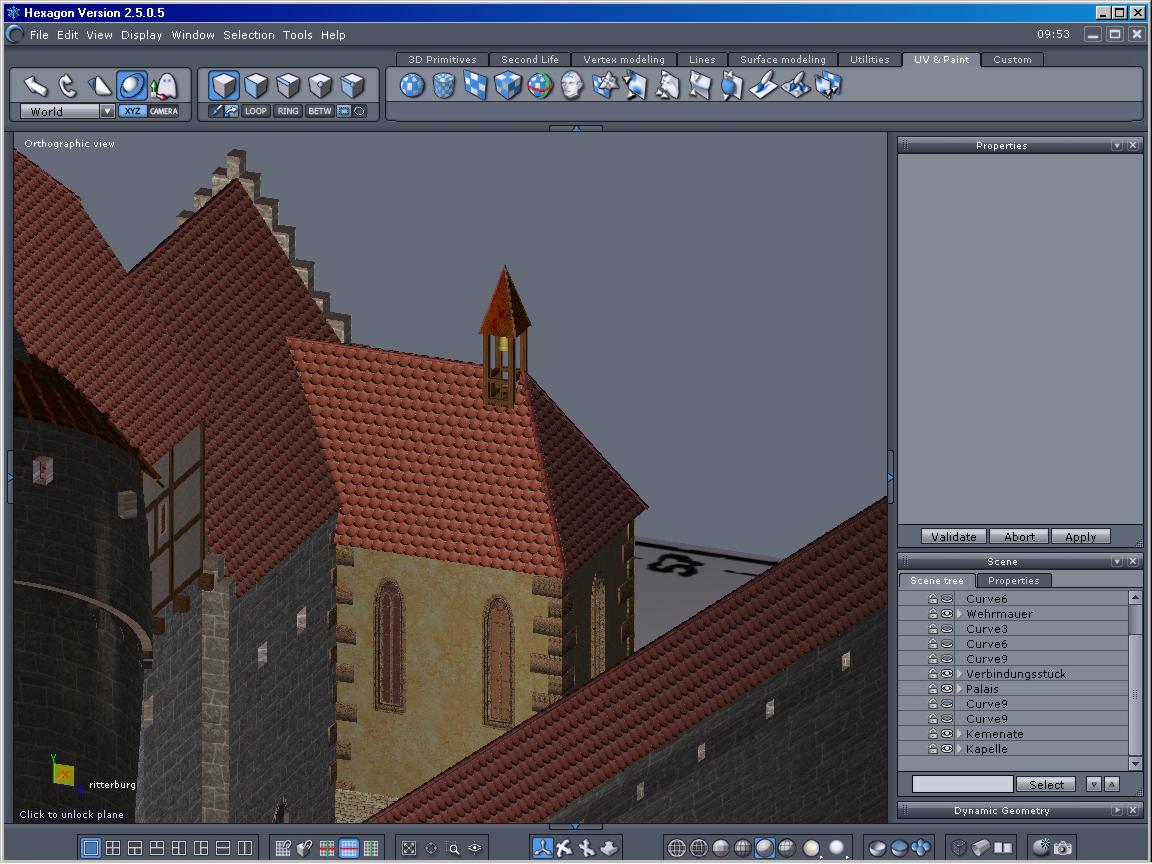
Task: Click the Snap/Align ghost icon
Action: coord(165,86)
